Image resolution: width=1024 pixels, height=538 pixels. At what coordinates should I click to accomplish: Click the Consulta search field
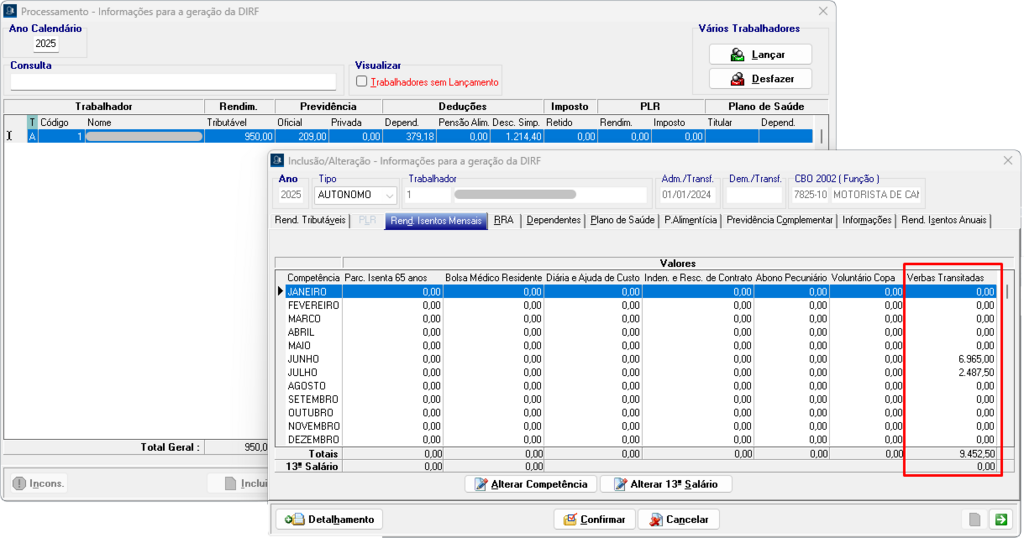[174, 82]
